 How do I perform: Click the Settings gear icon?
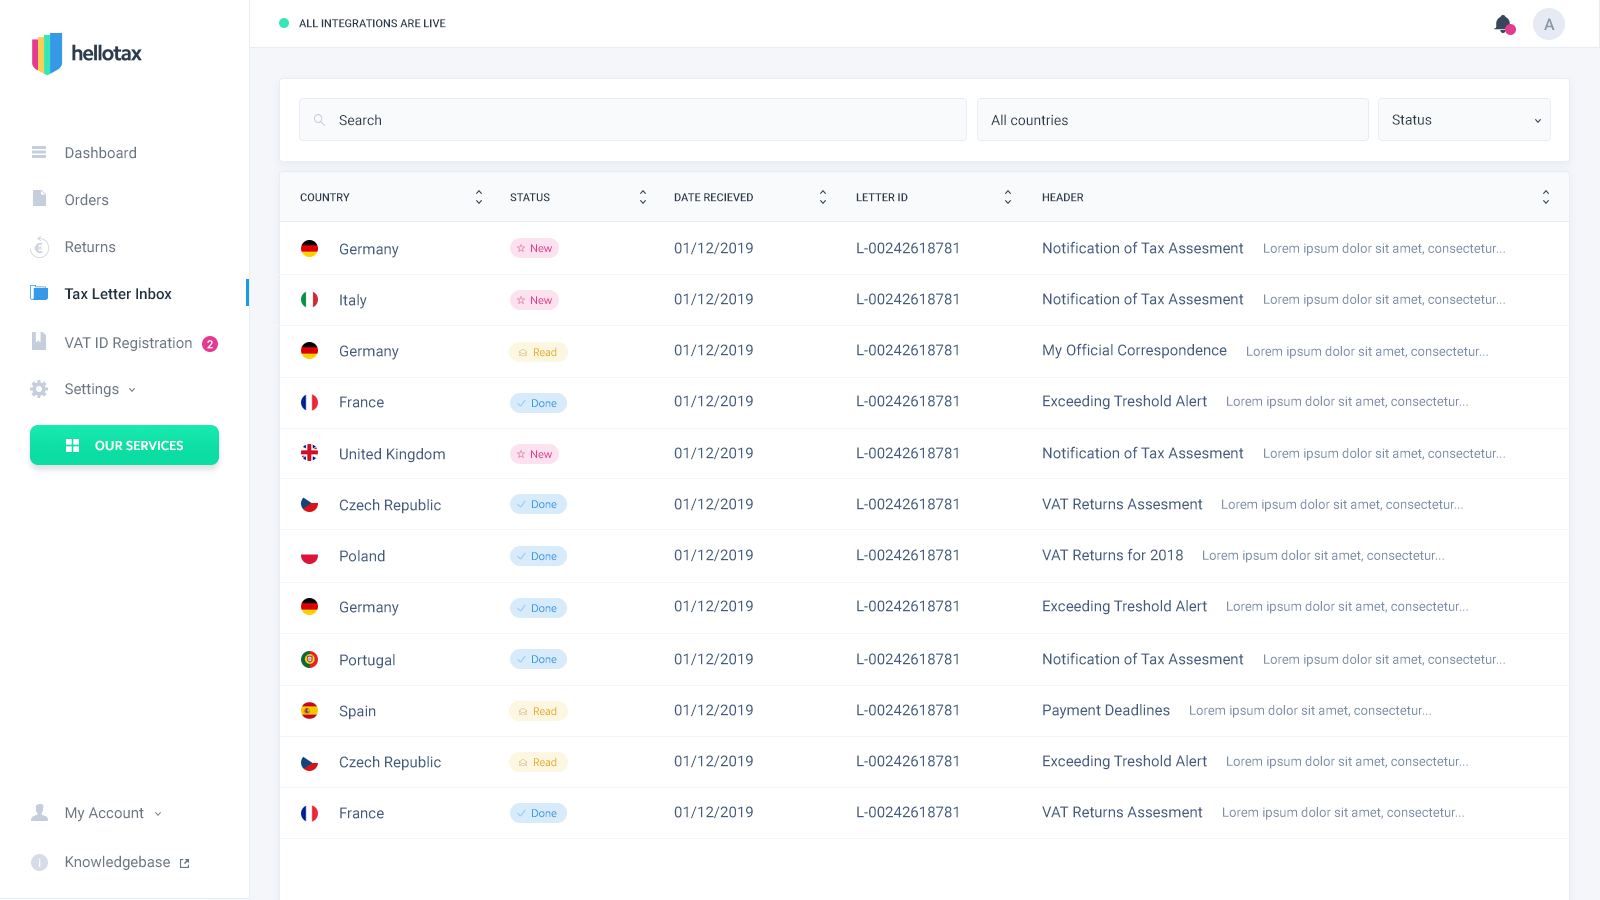click(x=39, y=389)
